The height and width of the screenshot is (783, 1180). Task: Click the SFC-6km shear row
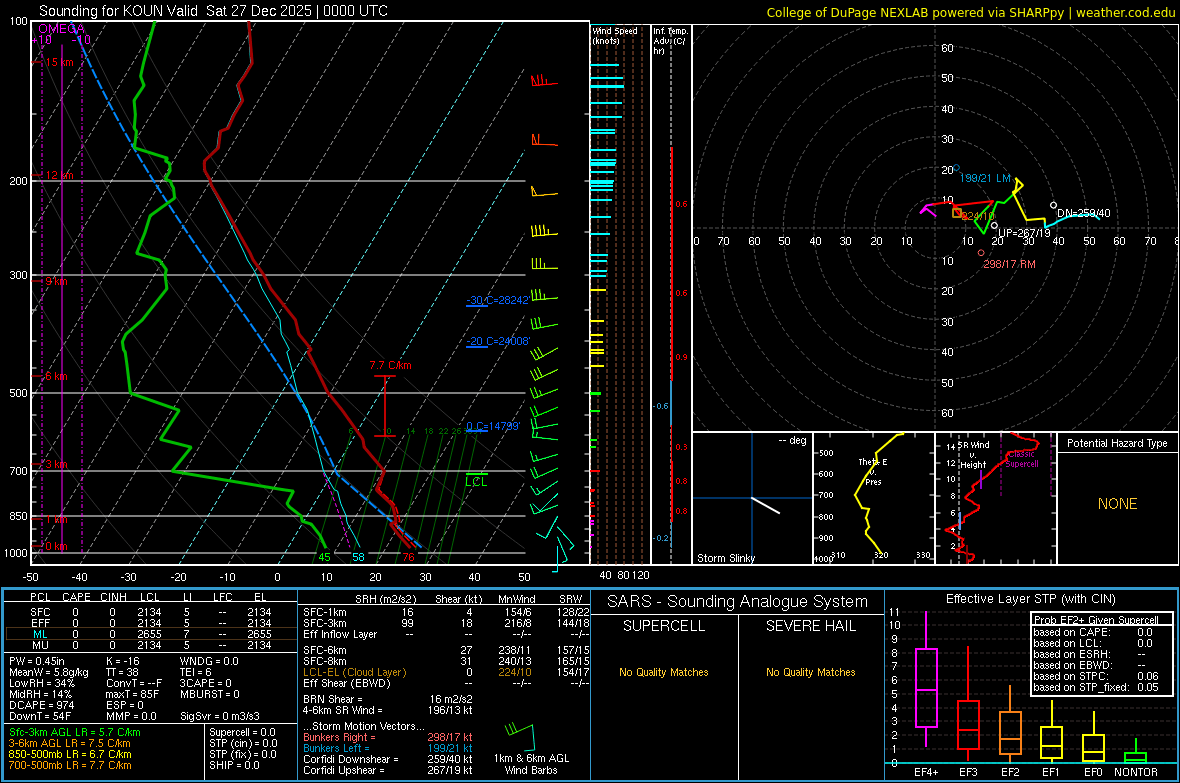tap(446, 650)
